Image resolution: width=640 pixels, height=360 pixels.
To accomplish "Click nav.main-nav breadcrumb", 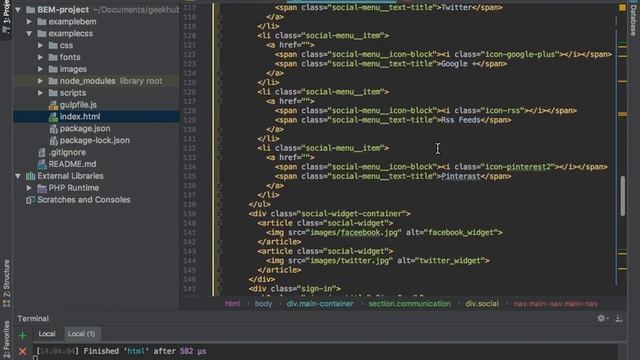I will (556, 304).
